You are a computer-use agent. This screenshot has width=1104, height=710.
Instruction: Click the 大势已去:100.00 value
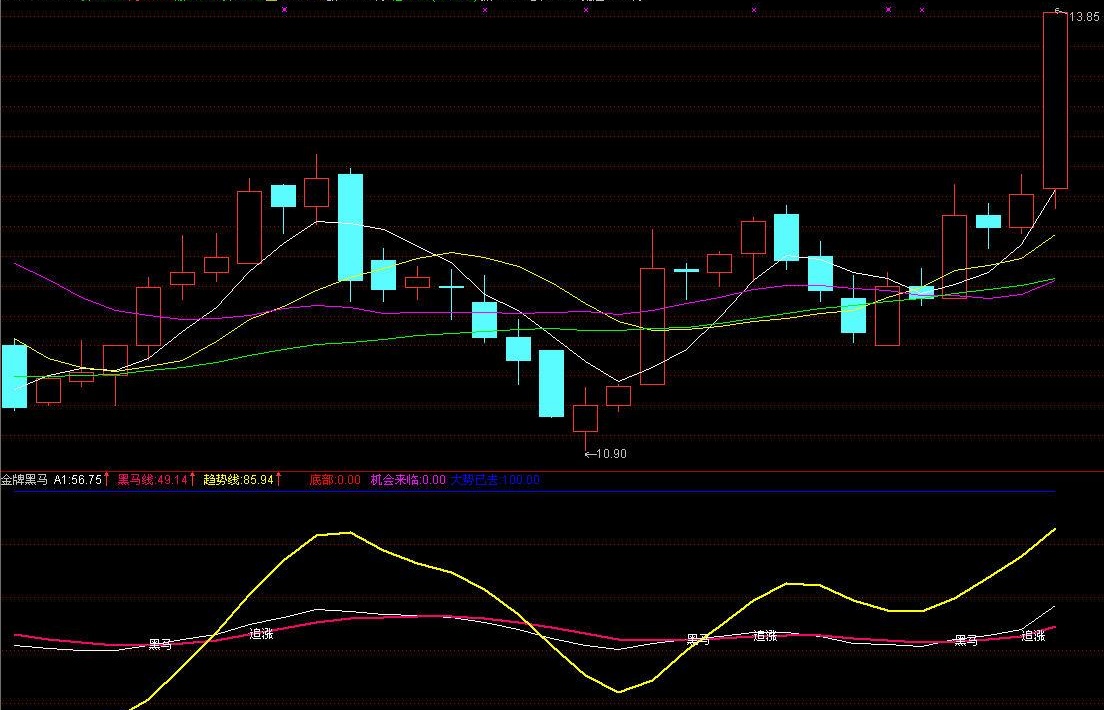[x=496, y=480]
